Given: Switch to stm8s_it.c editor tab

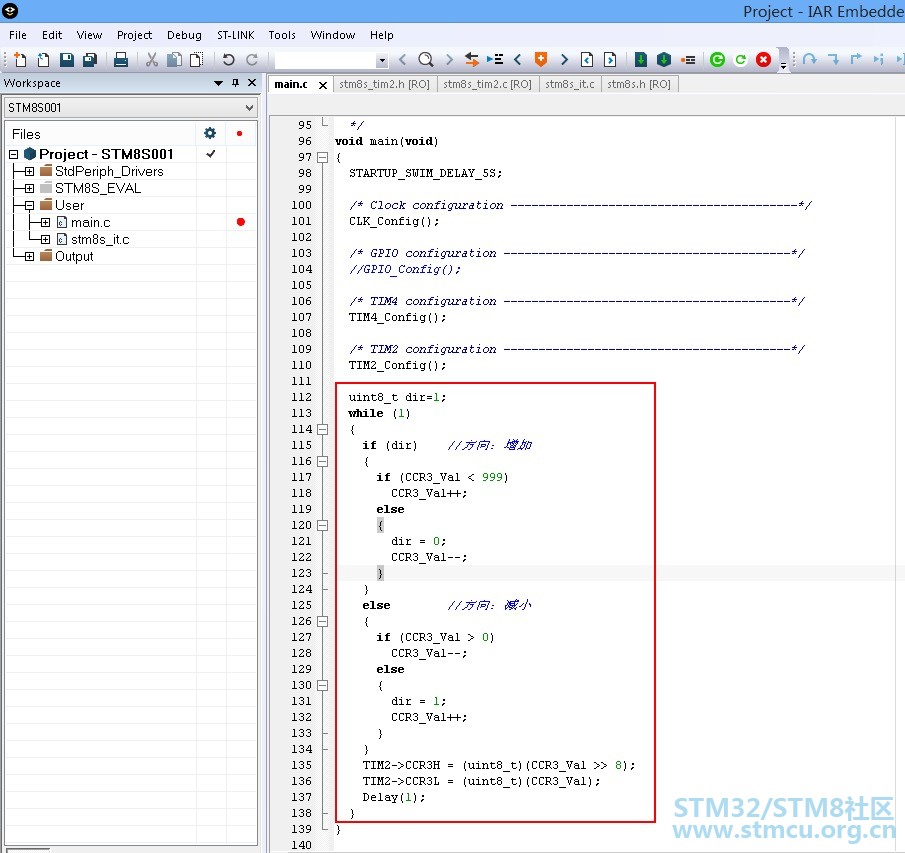Looking at the screenshot, I should point(570,84).
